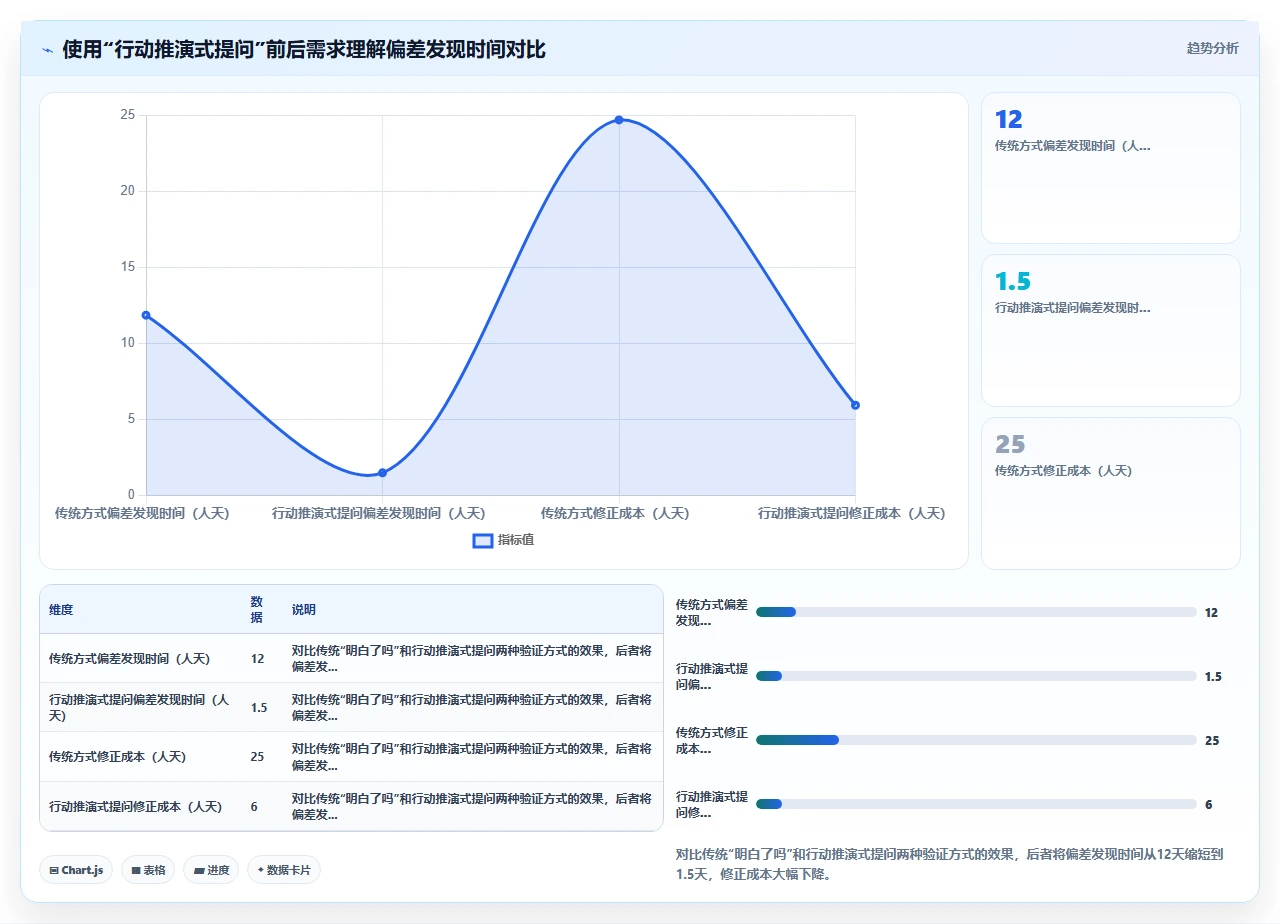Click the 指标值 legend text

pos(516,540)
